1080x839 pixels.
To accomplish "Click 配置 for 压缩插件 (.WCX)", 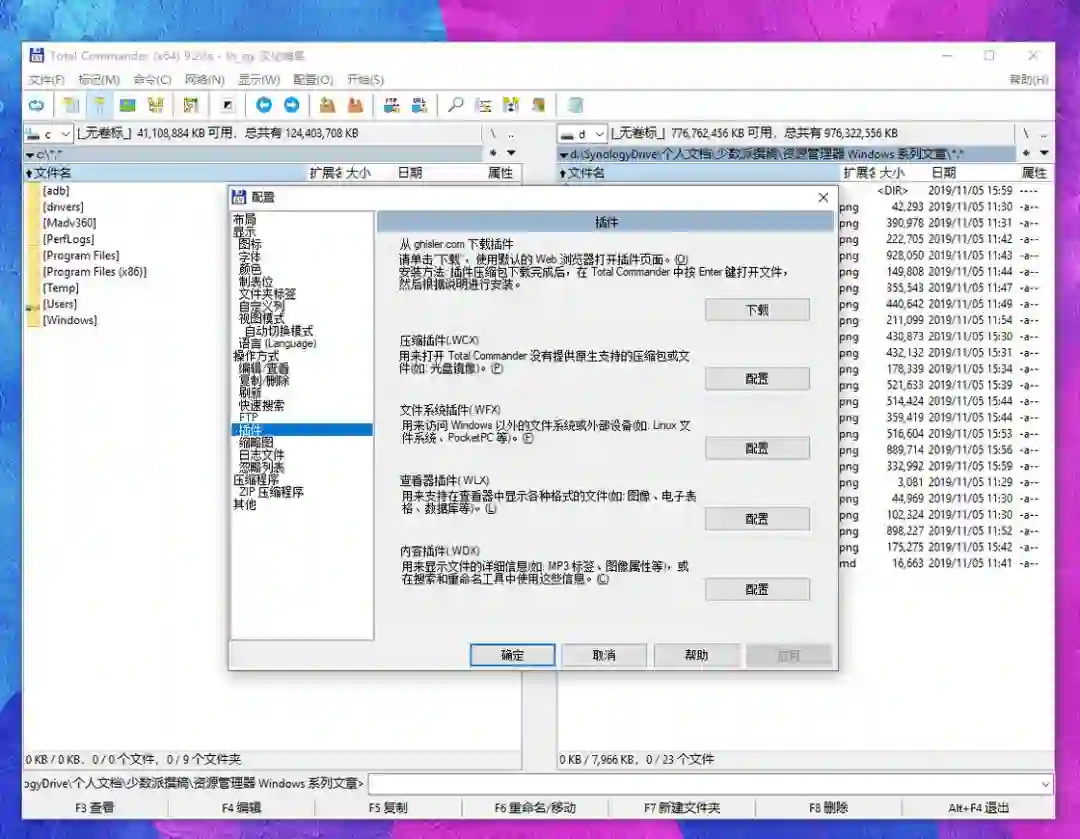I will 757,379.
